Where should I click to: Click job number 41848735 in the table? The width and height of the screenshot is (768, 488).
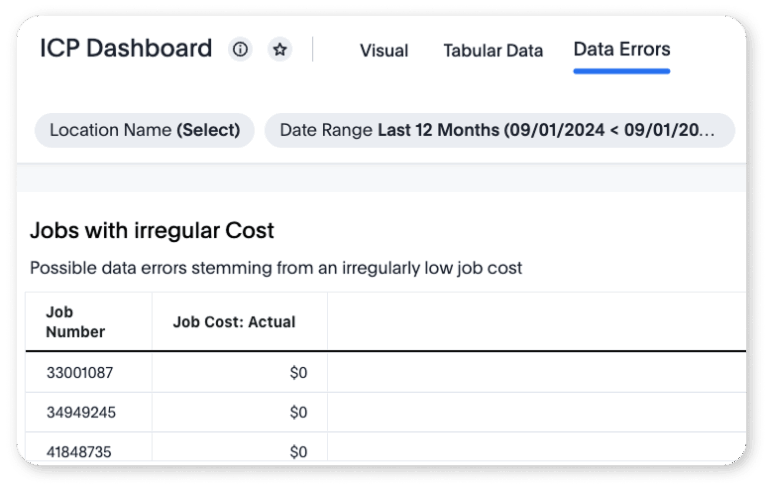pos(80,451)
